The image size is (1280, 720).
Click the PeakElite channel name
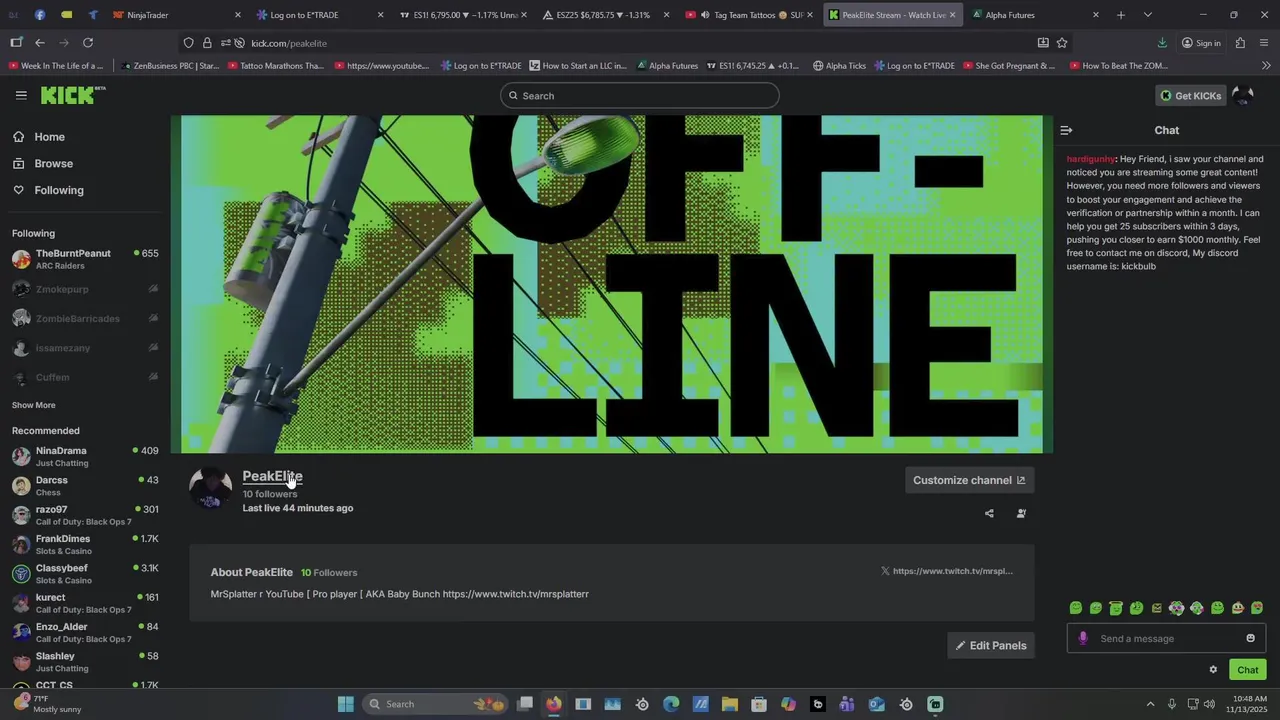point(272,476)
